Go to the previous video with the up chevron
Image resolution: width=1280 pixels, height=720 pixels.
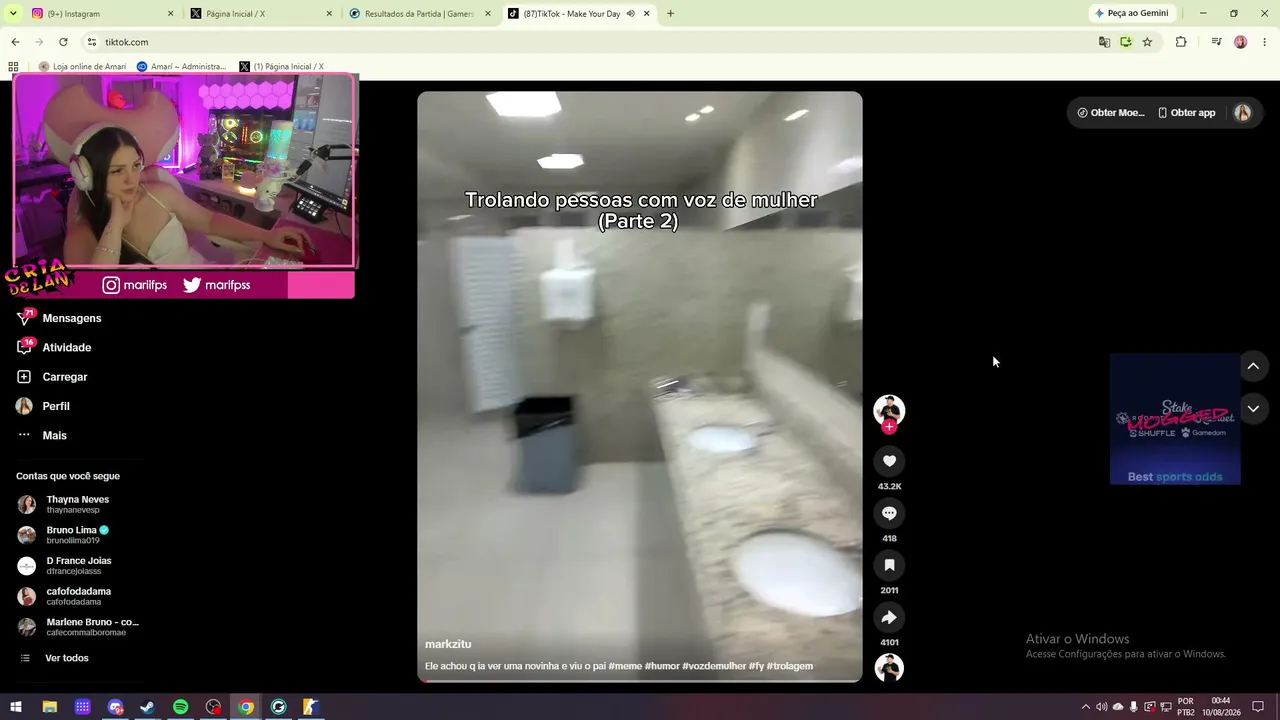click(x=1253, y=366)
